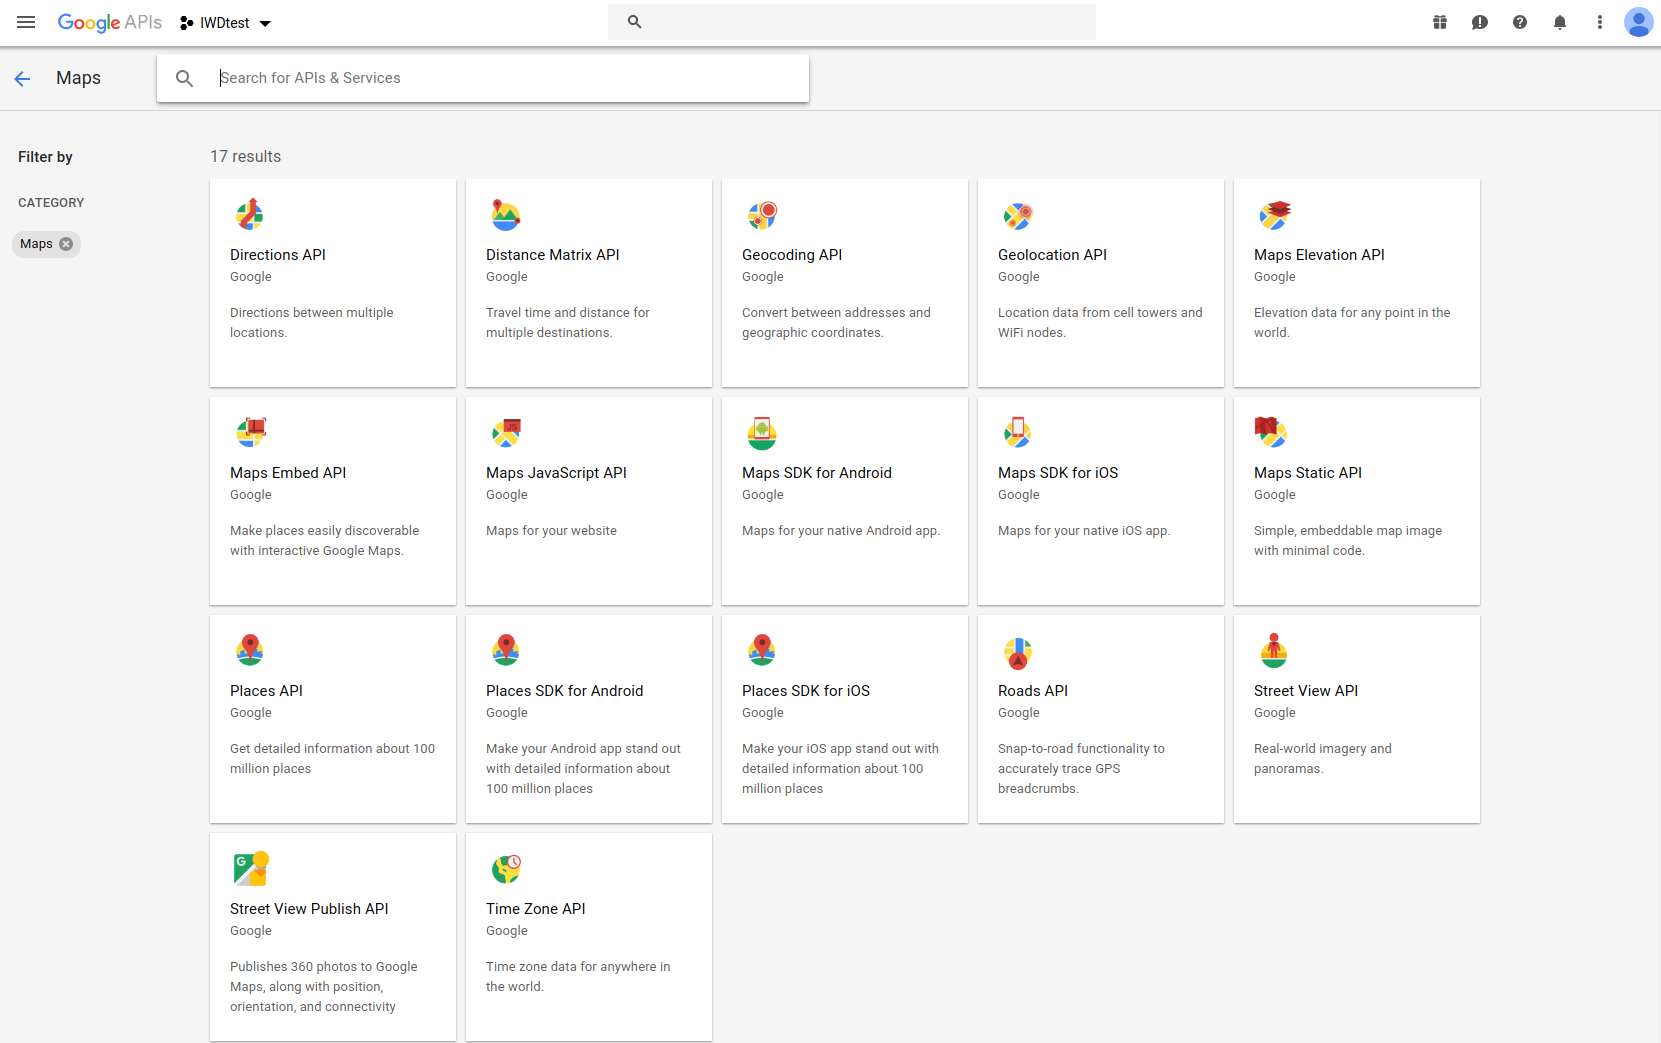The image size is (1661, 1043).
Task: Click the Maps JavaScript API icon
Action: [506, 433]
